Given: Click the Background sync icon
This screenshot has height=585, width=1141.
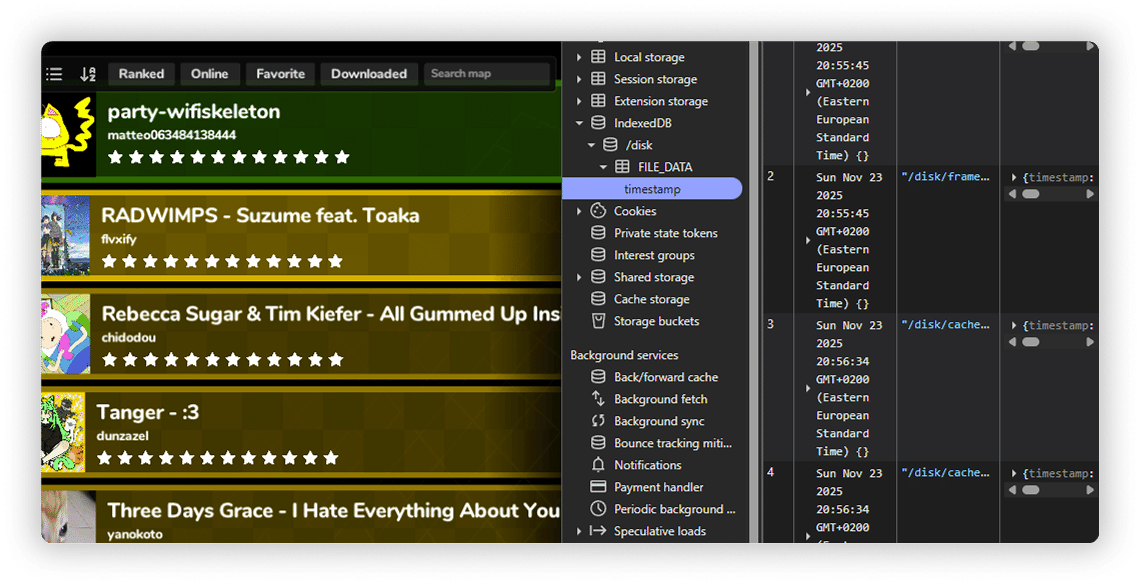Looking at the screenshot, I should coord(598,421).
